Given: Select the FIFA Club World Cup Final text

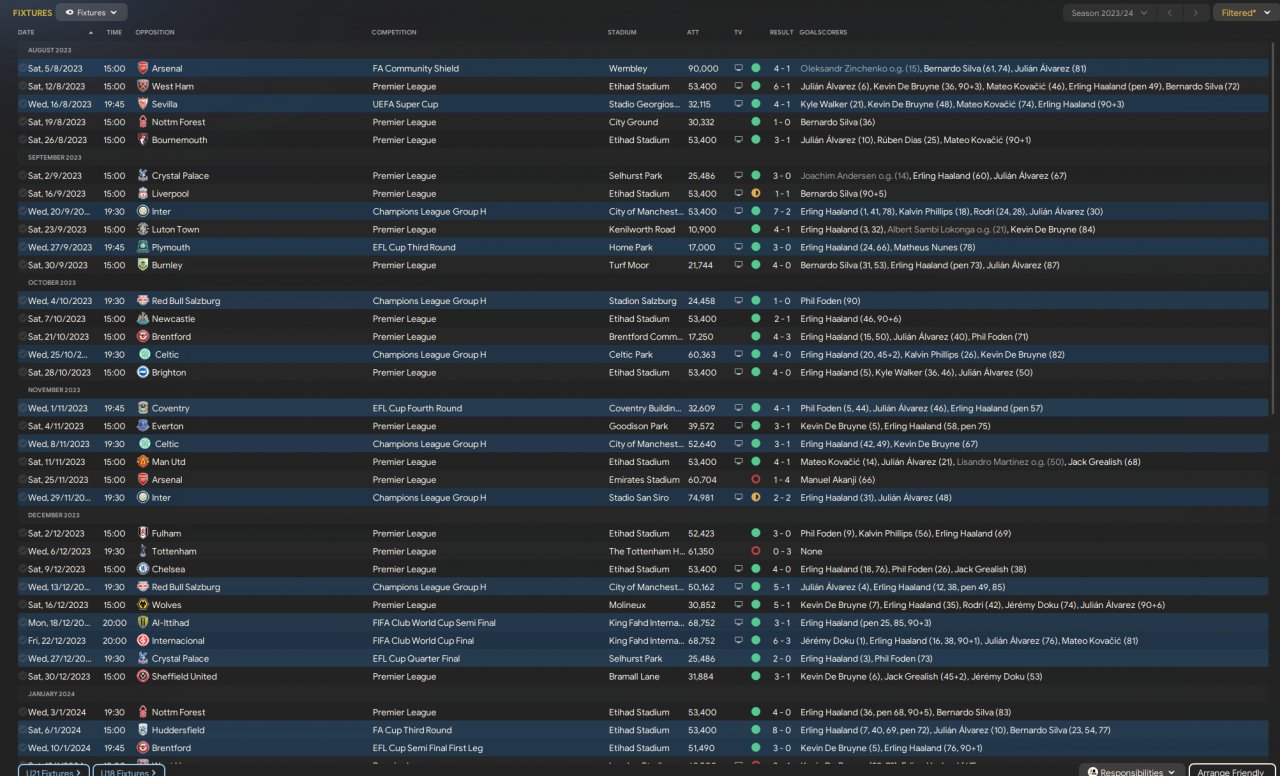Looking at the screenshot, I should click(423, 641).
